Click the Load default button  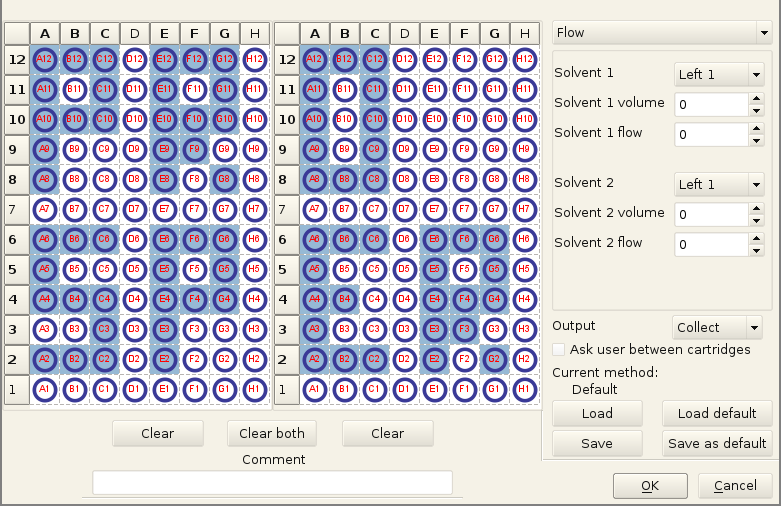coord(717,413)
